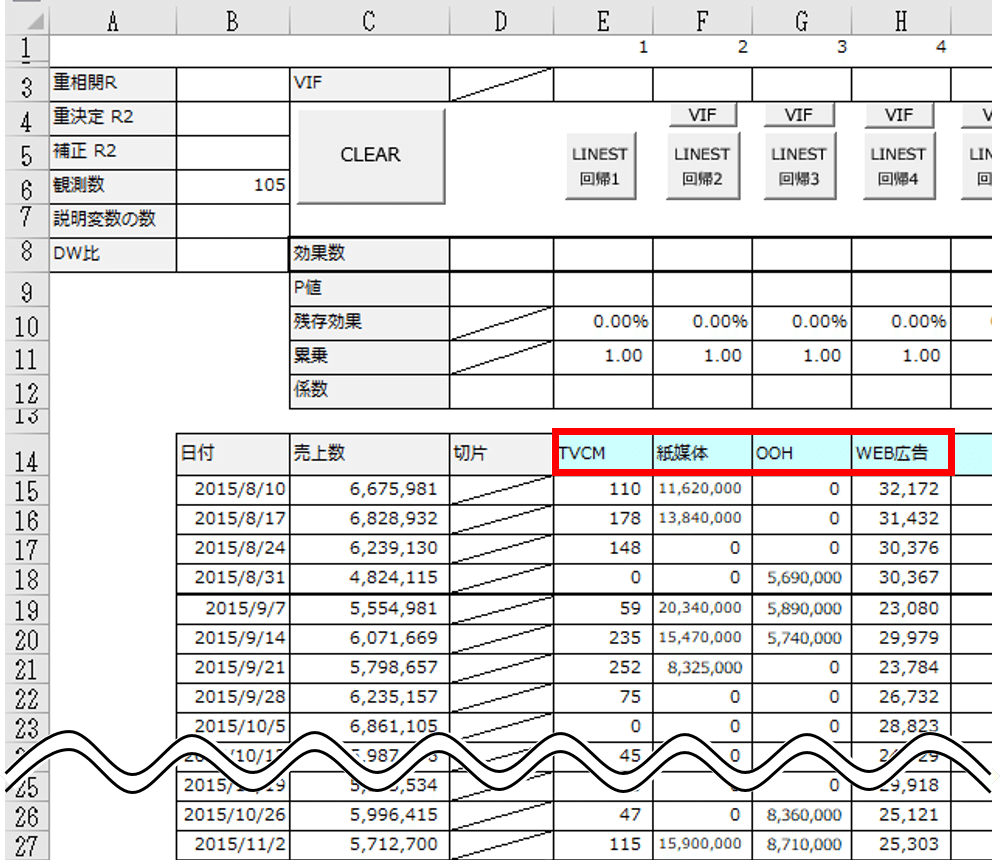Select column B header
Image resolution: width=1001 pixels, height=860 pixels.
point(232,21)
